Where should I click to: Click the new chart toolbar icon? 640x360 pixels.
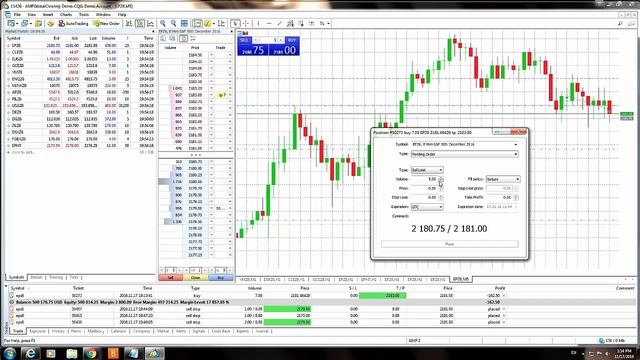pos(12,24)
